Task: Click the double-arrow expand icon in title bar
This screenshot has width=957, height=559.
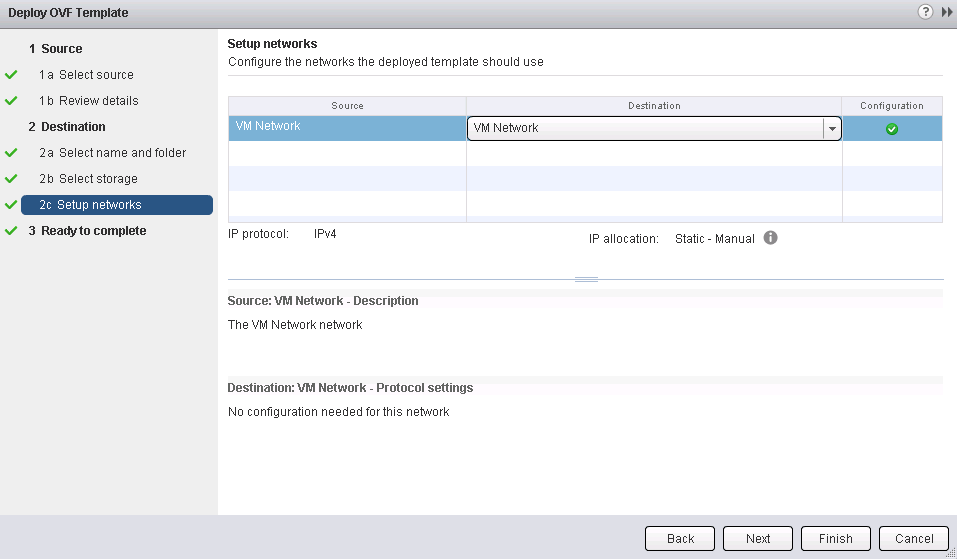Action: (946, 12)
